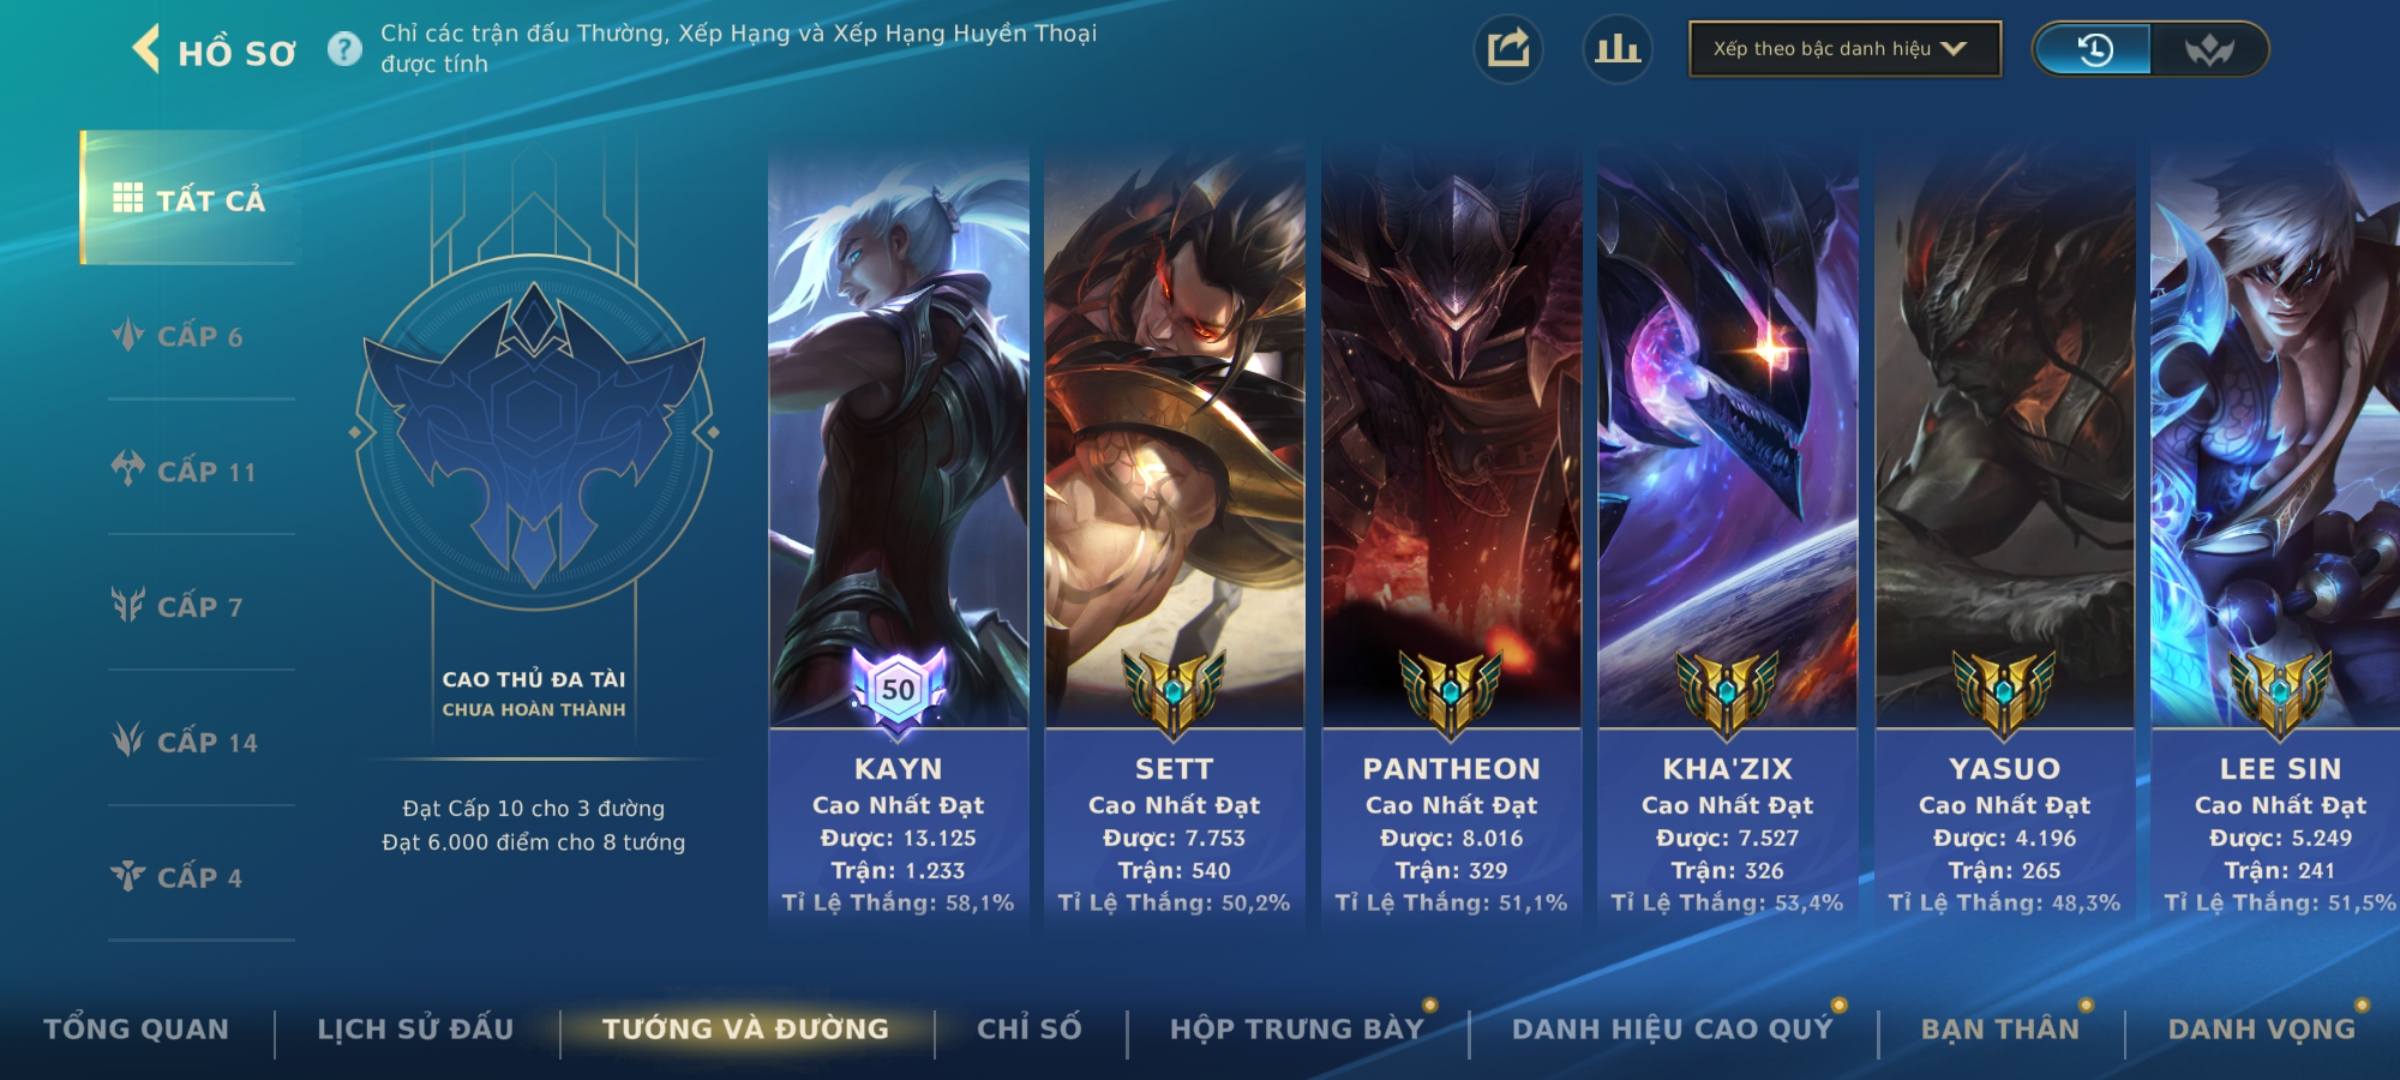Viewport: 2400px width, 1080px height.
Task: Open the Hộp Trưng Bày tab
Action: point(1297,1029)
